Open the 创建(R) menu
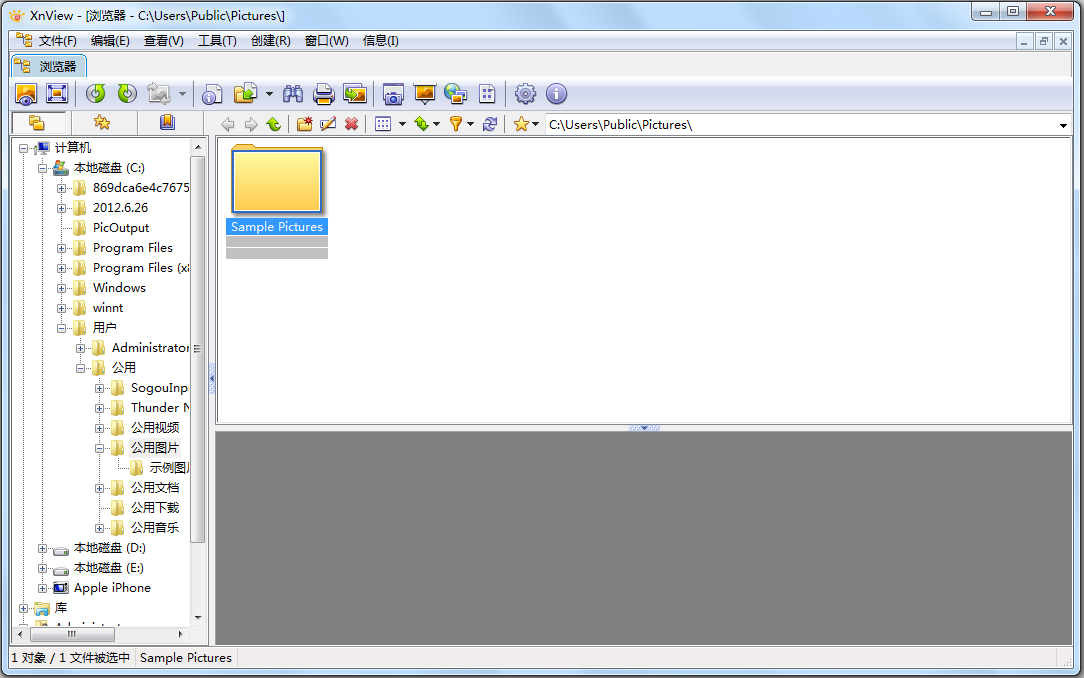Viewport: 1084px width, 678px height. (270, 41)
